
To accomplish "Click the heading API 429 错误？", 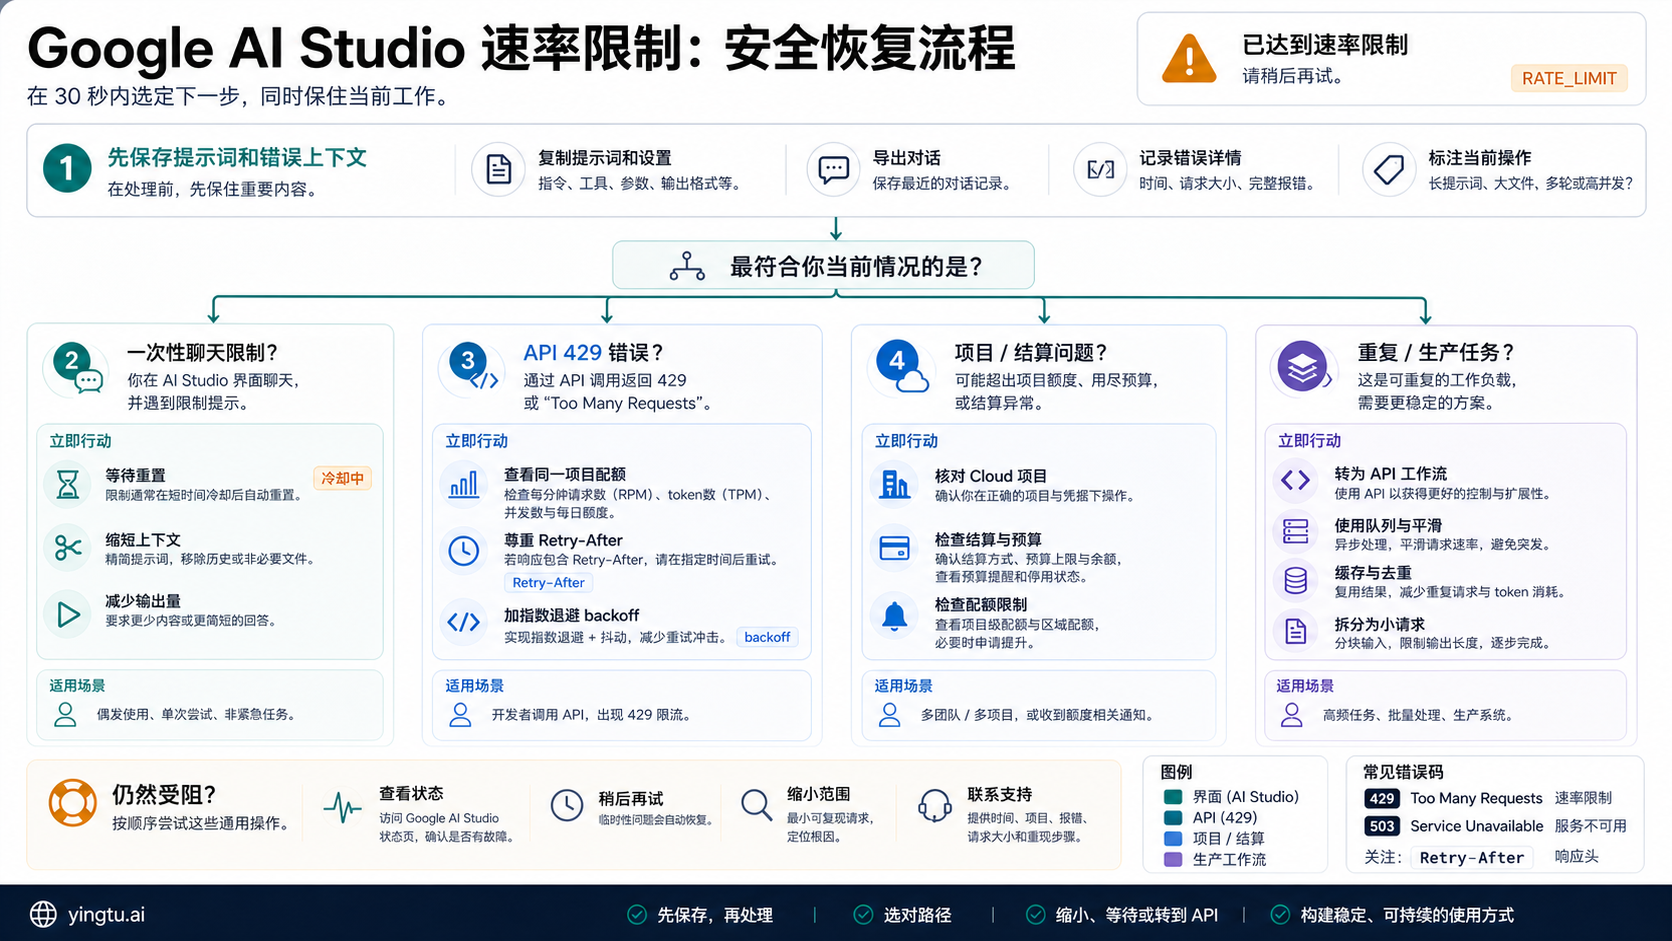I will pos(593,352).
